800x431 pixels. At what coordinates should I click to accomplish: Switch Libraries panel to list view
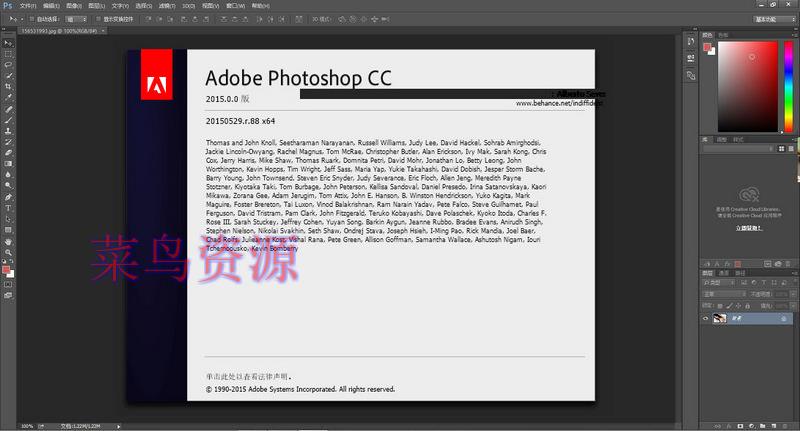click(x=791, y=148)
